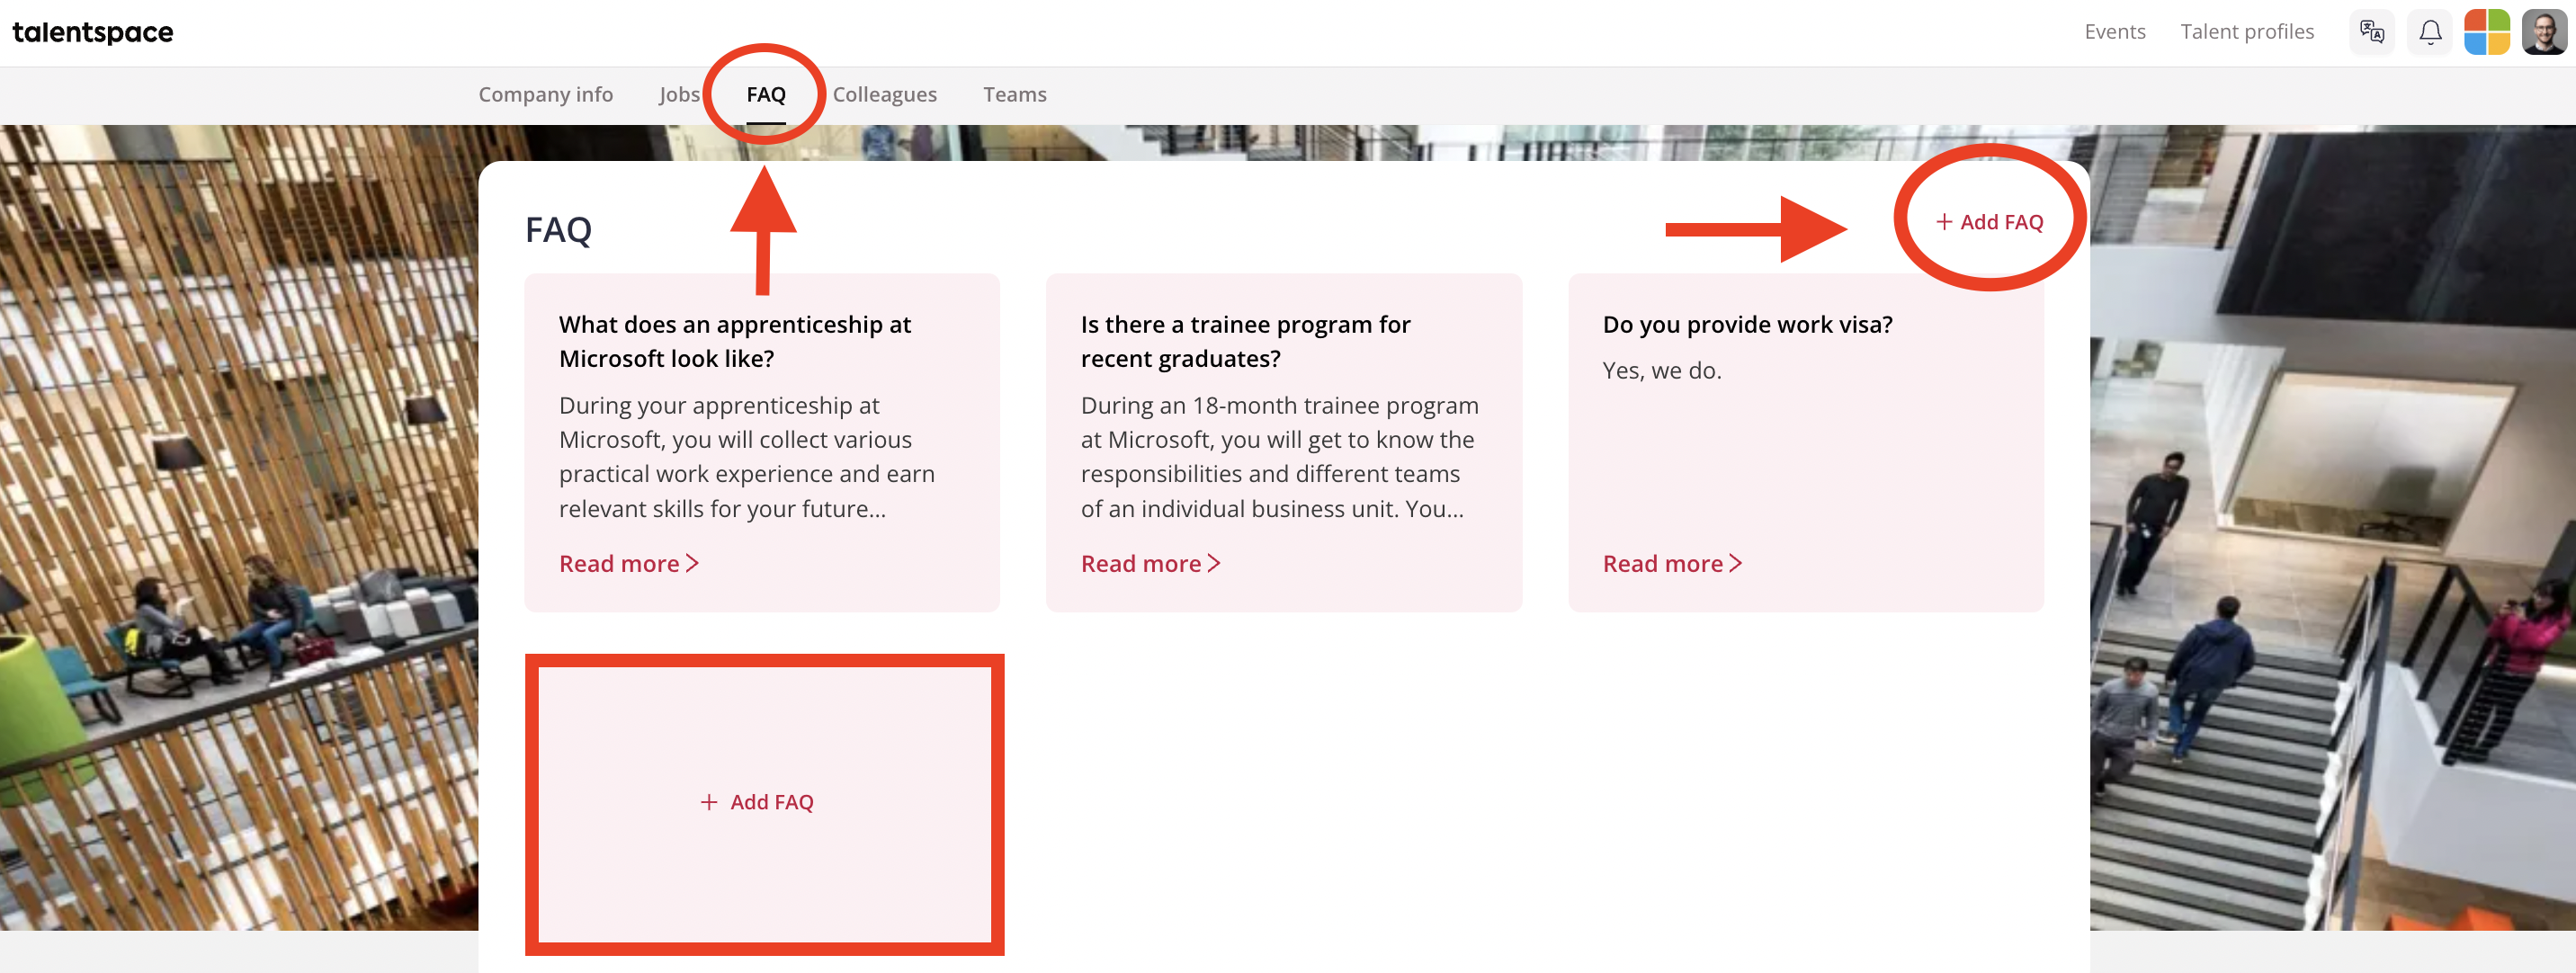Click the talentspace logo

(93, 32)
